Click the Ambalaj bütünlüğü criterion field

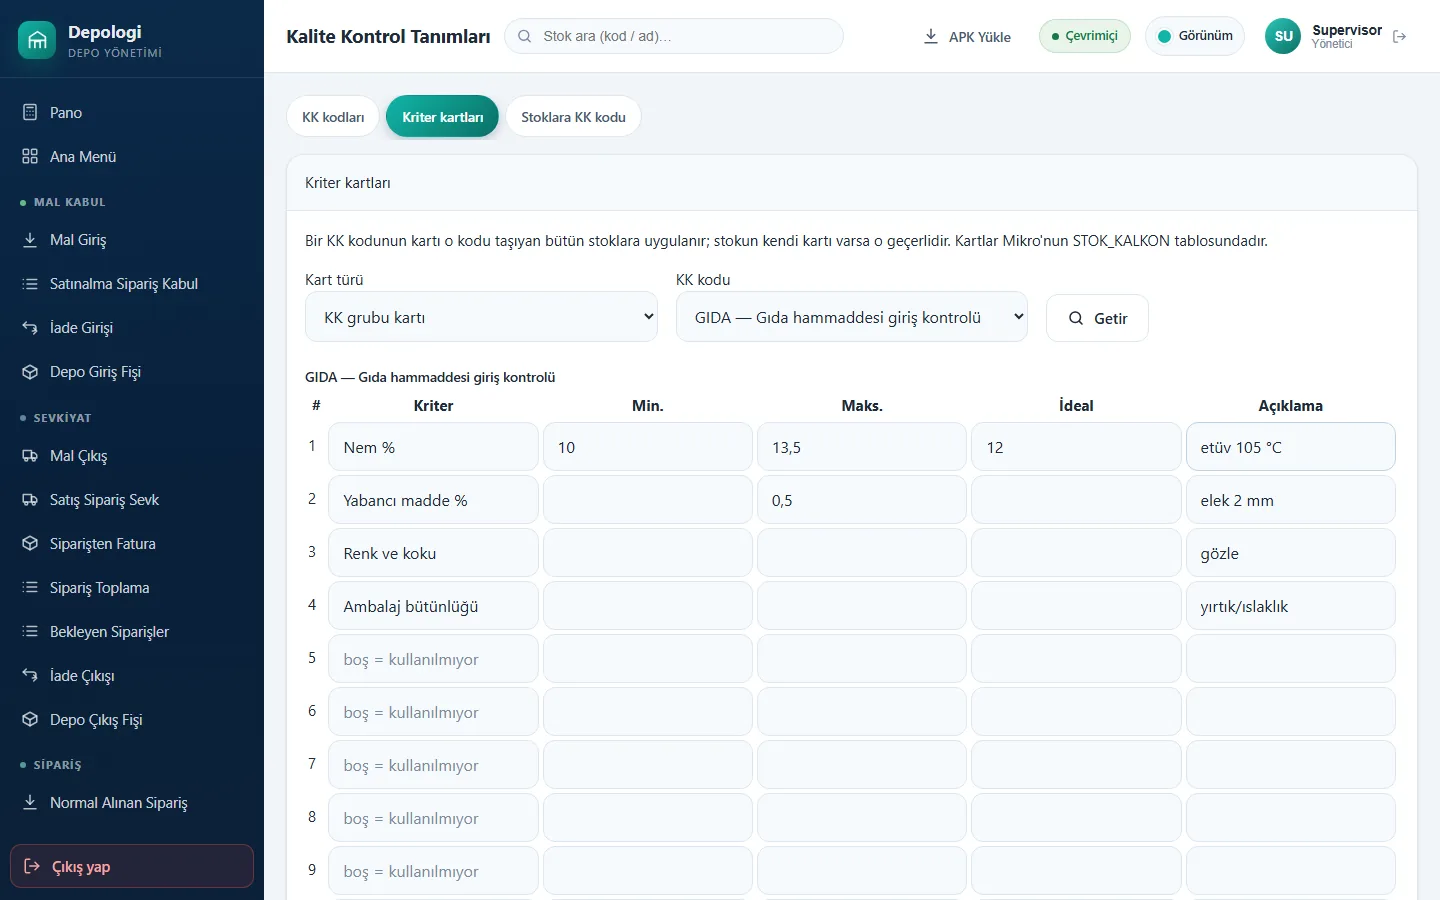click(x=433, y=606)
